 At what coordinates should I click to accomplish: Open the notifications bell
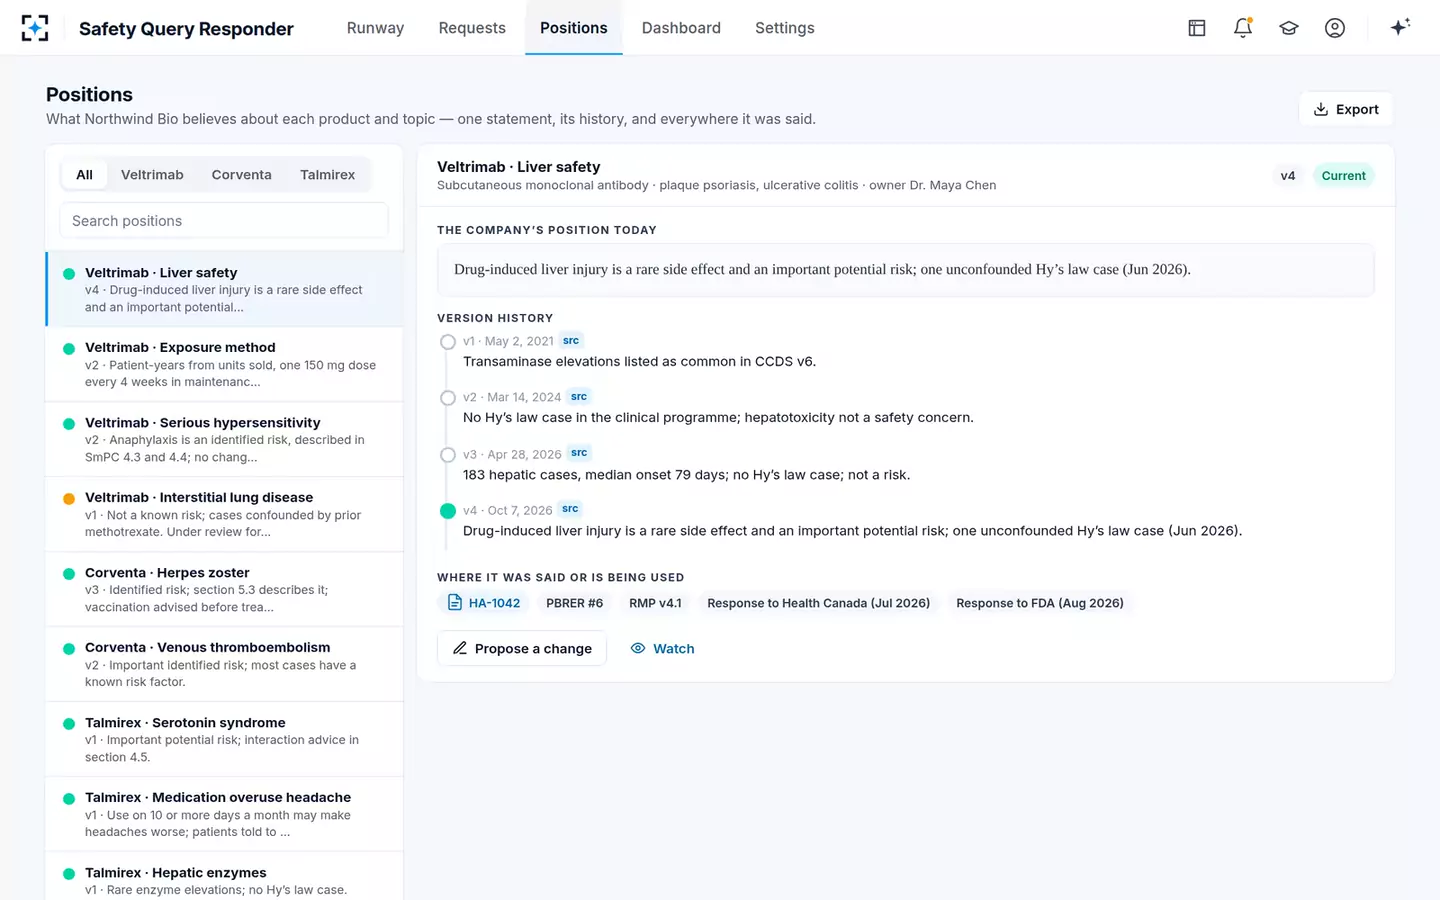click(x=1243, y=28)
